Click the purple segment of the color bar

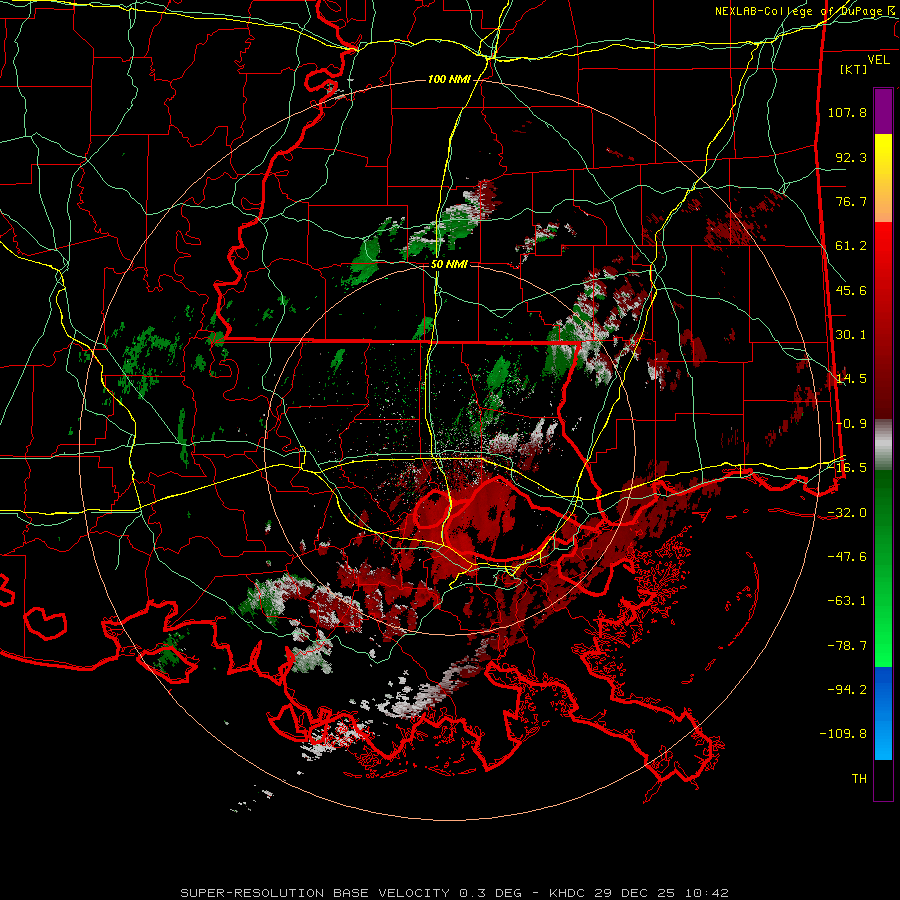pyautogui.click(x=883, y=111)
